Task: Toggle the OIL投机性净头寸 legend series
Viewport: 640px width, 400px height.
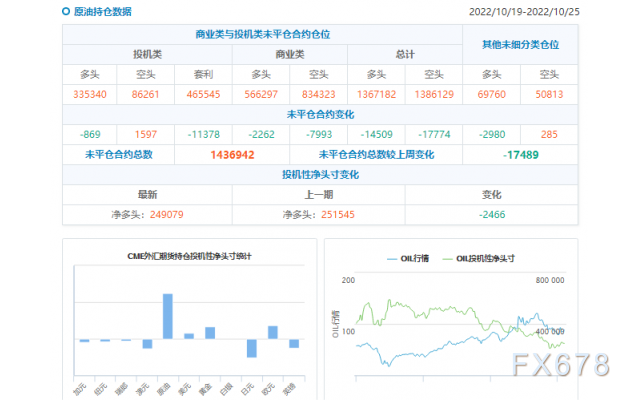Action: click(479, 258)
